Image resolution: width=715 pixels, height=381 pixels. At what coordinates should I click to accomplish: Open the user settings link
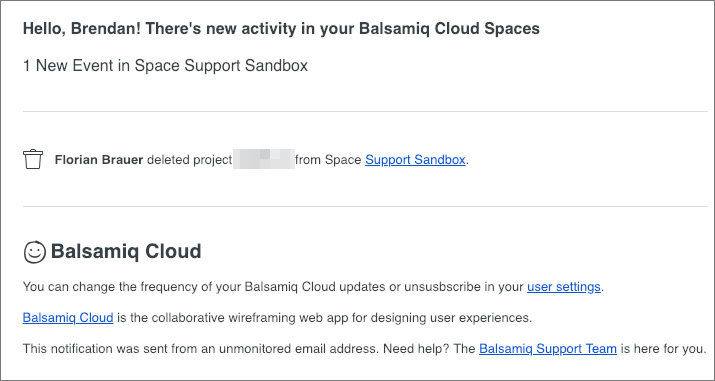coord(564,287)
